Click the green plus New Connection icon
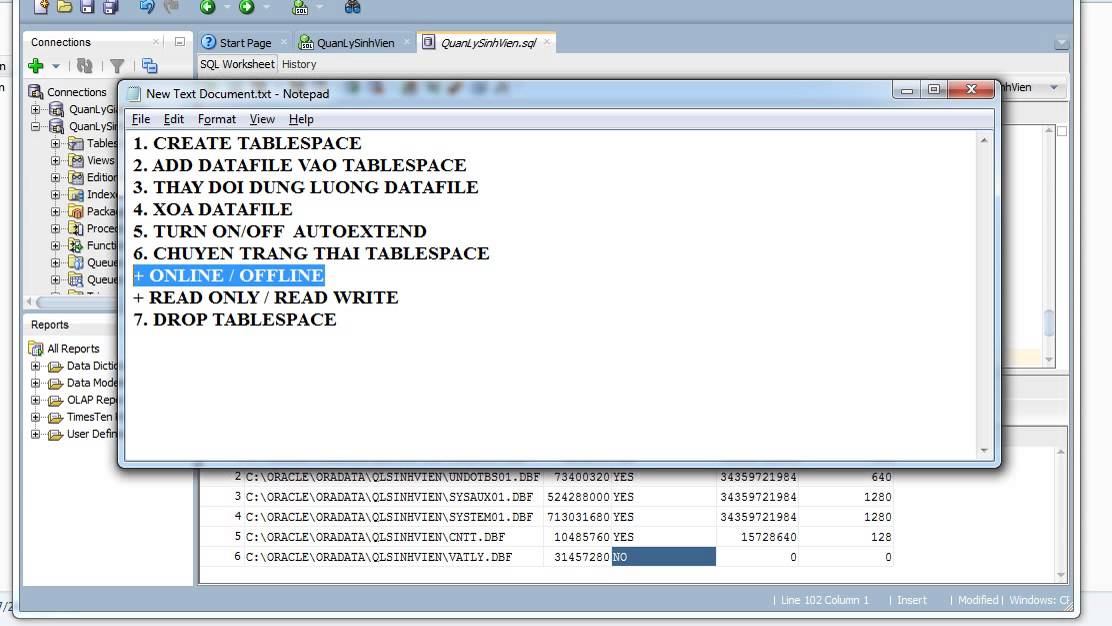Screen dimensions: 1112x626 pos(36,66)
